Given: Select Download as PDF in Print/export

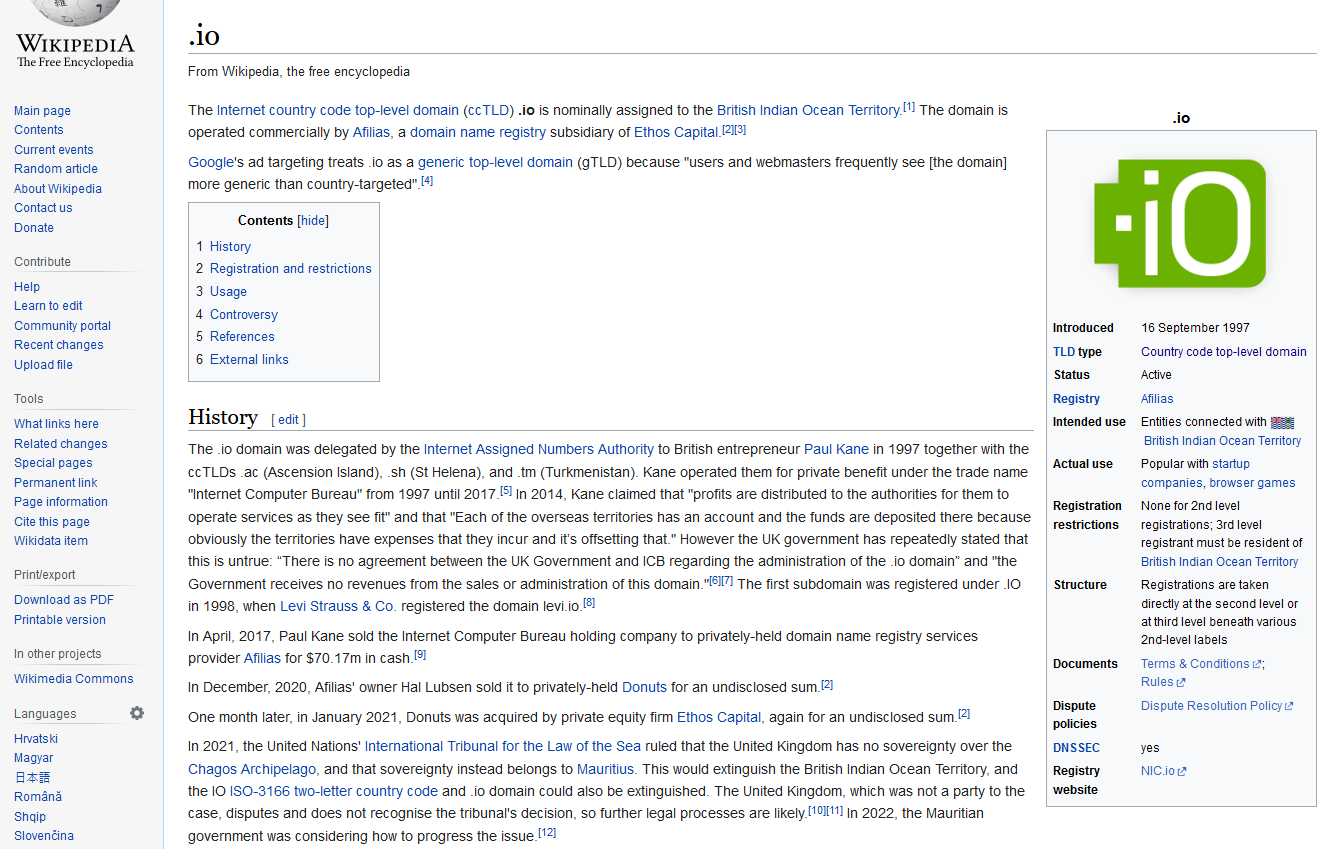Looking at the screenshot, I should pyautogui.click(x=64, y=600).
